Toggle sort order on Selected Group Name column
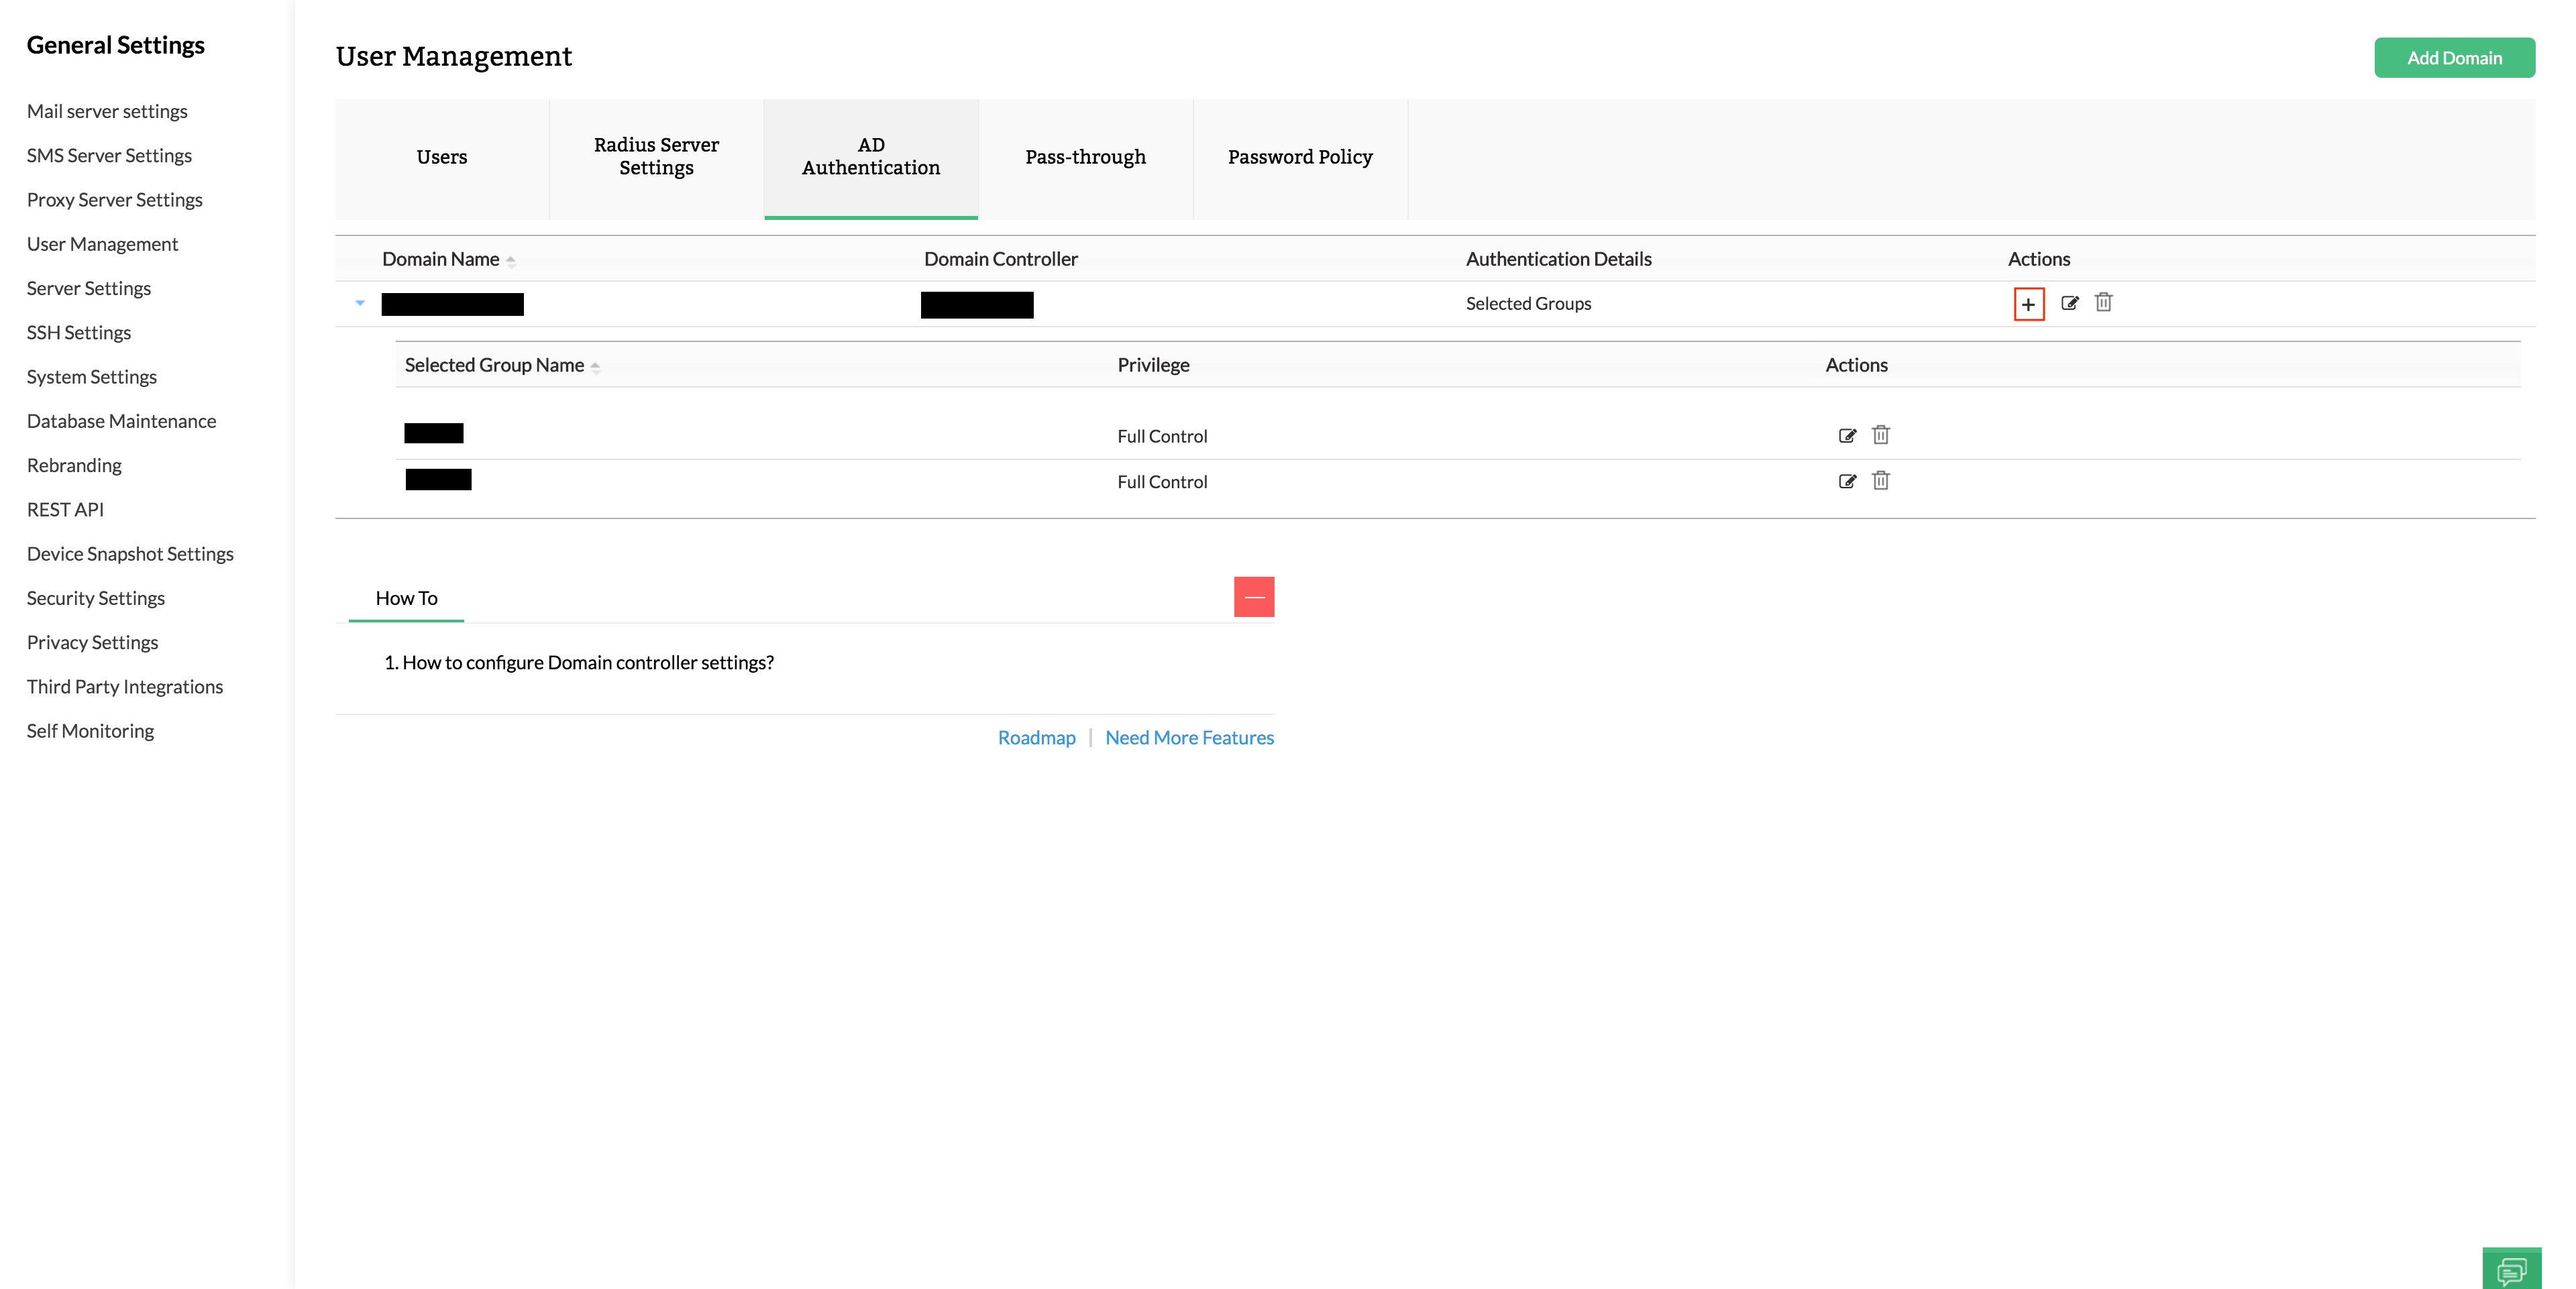This screenshot has width=2576, height=1289. [x=595, y=367]
